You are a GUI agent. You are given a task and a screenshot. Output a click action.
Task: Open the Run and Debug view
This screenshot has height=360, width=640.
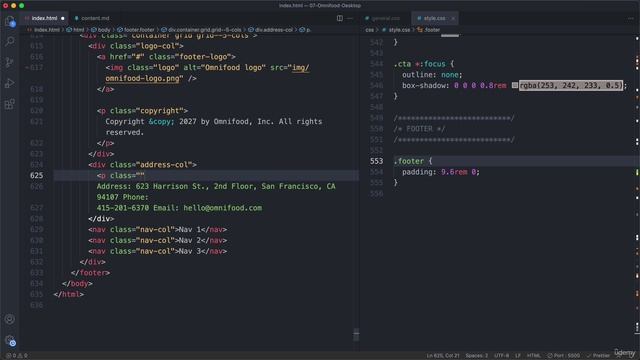point(10,83)
